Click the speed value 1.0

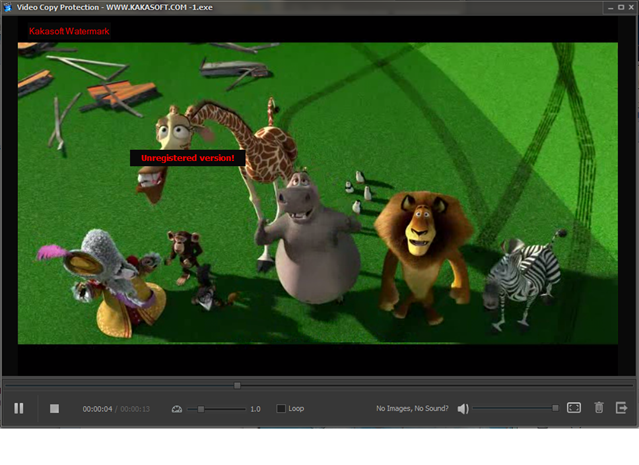point(255,409)
